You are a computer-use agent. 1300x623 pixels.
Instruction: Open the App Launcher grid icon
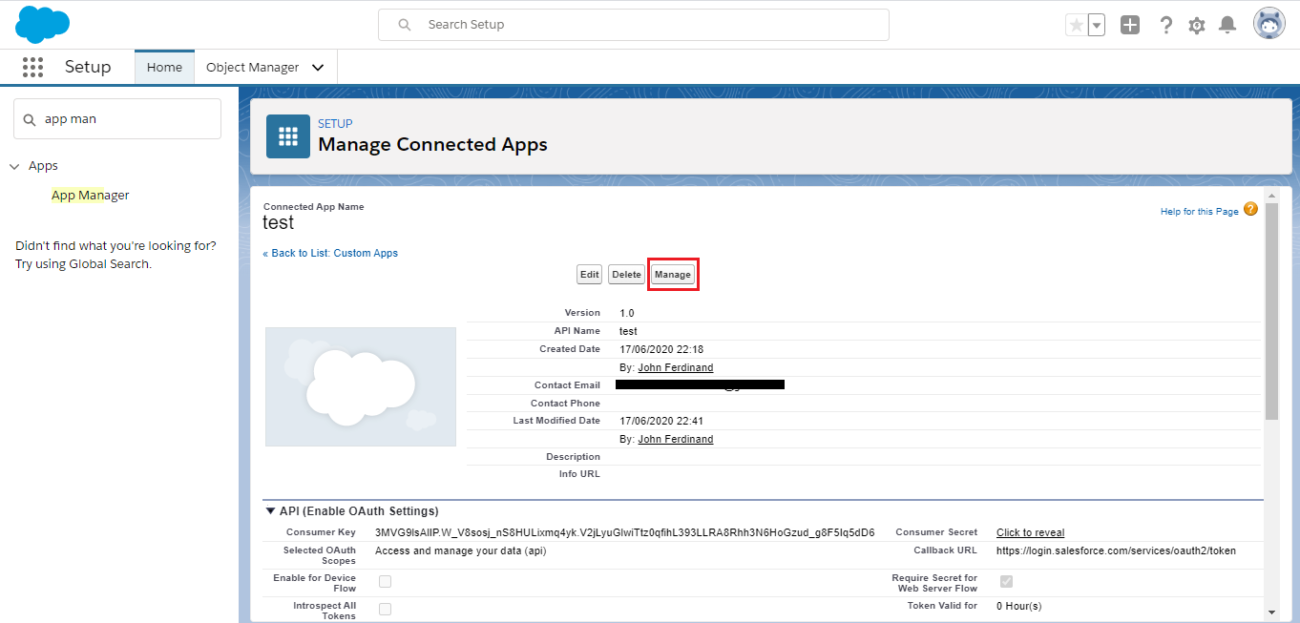pyautogui.click(x=33, y=67)
